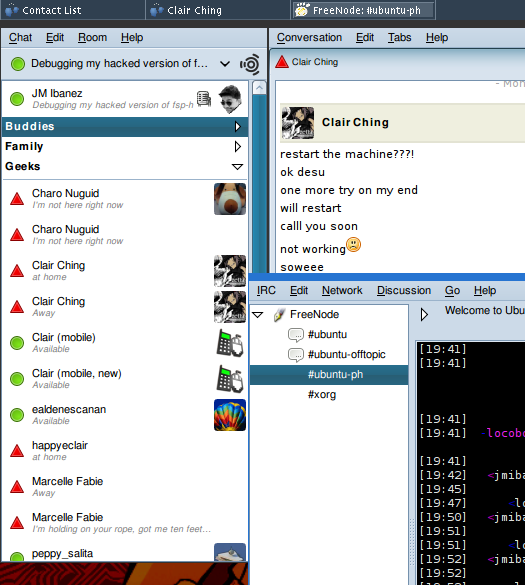Screen dimensions: 525x585
Task: Collapse the Geeks group
Action: click(x=237, y=166)
